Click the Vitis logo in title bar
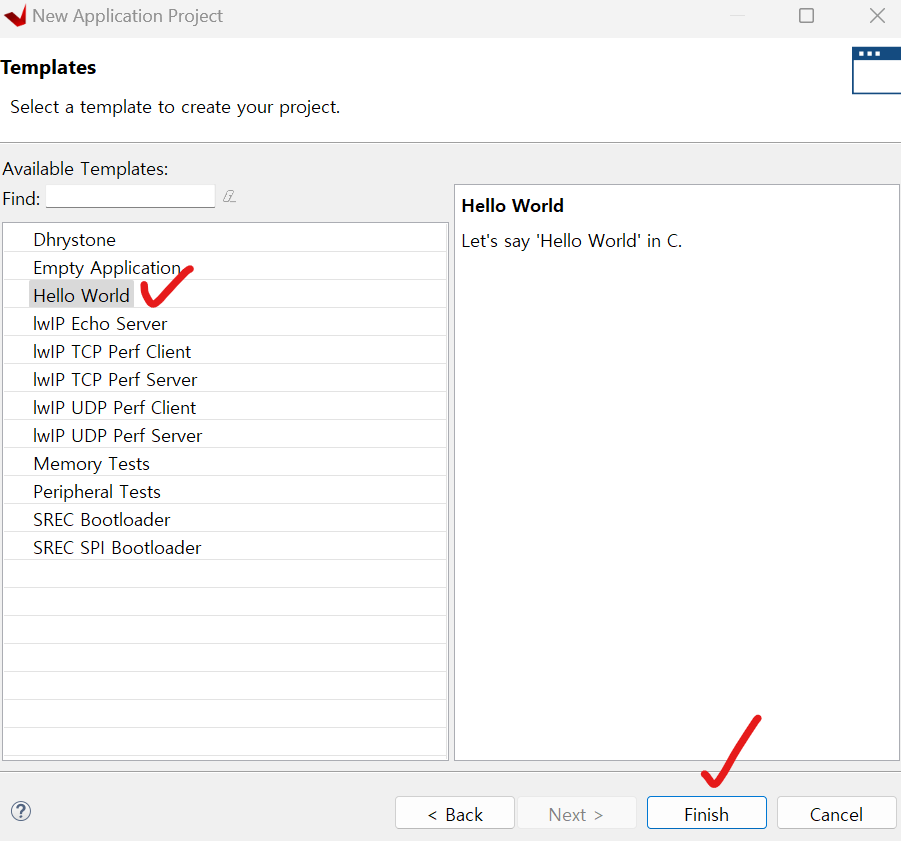This screenshot has width=901, height=841. point(16,16)
